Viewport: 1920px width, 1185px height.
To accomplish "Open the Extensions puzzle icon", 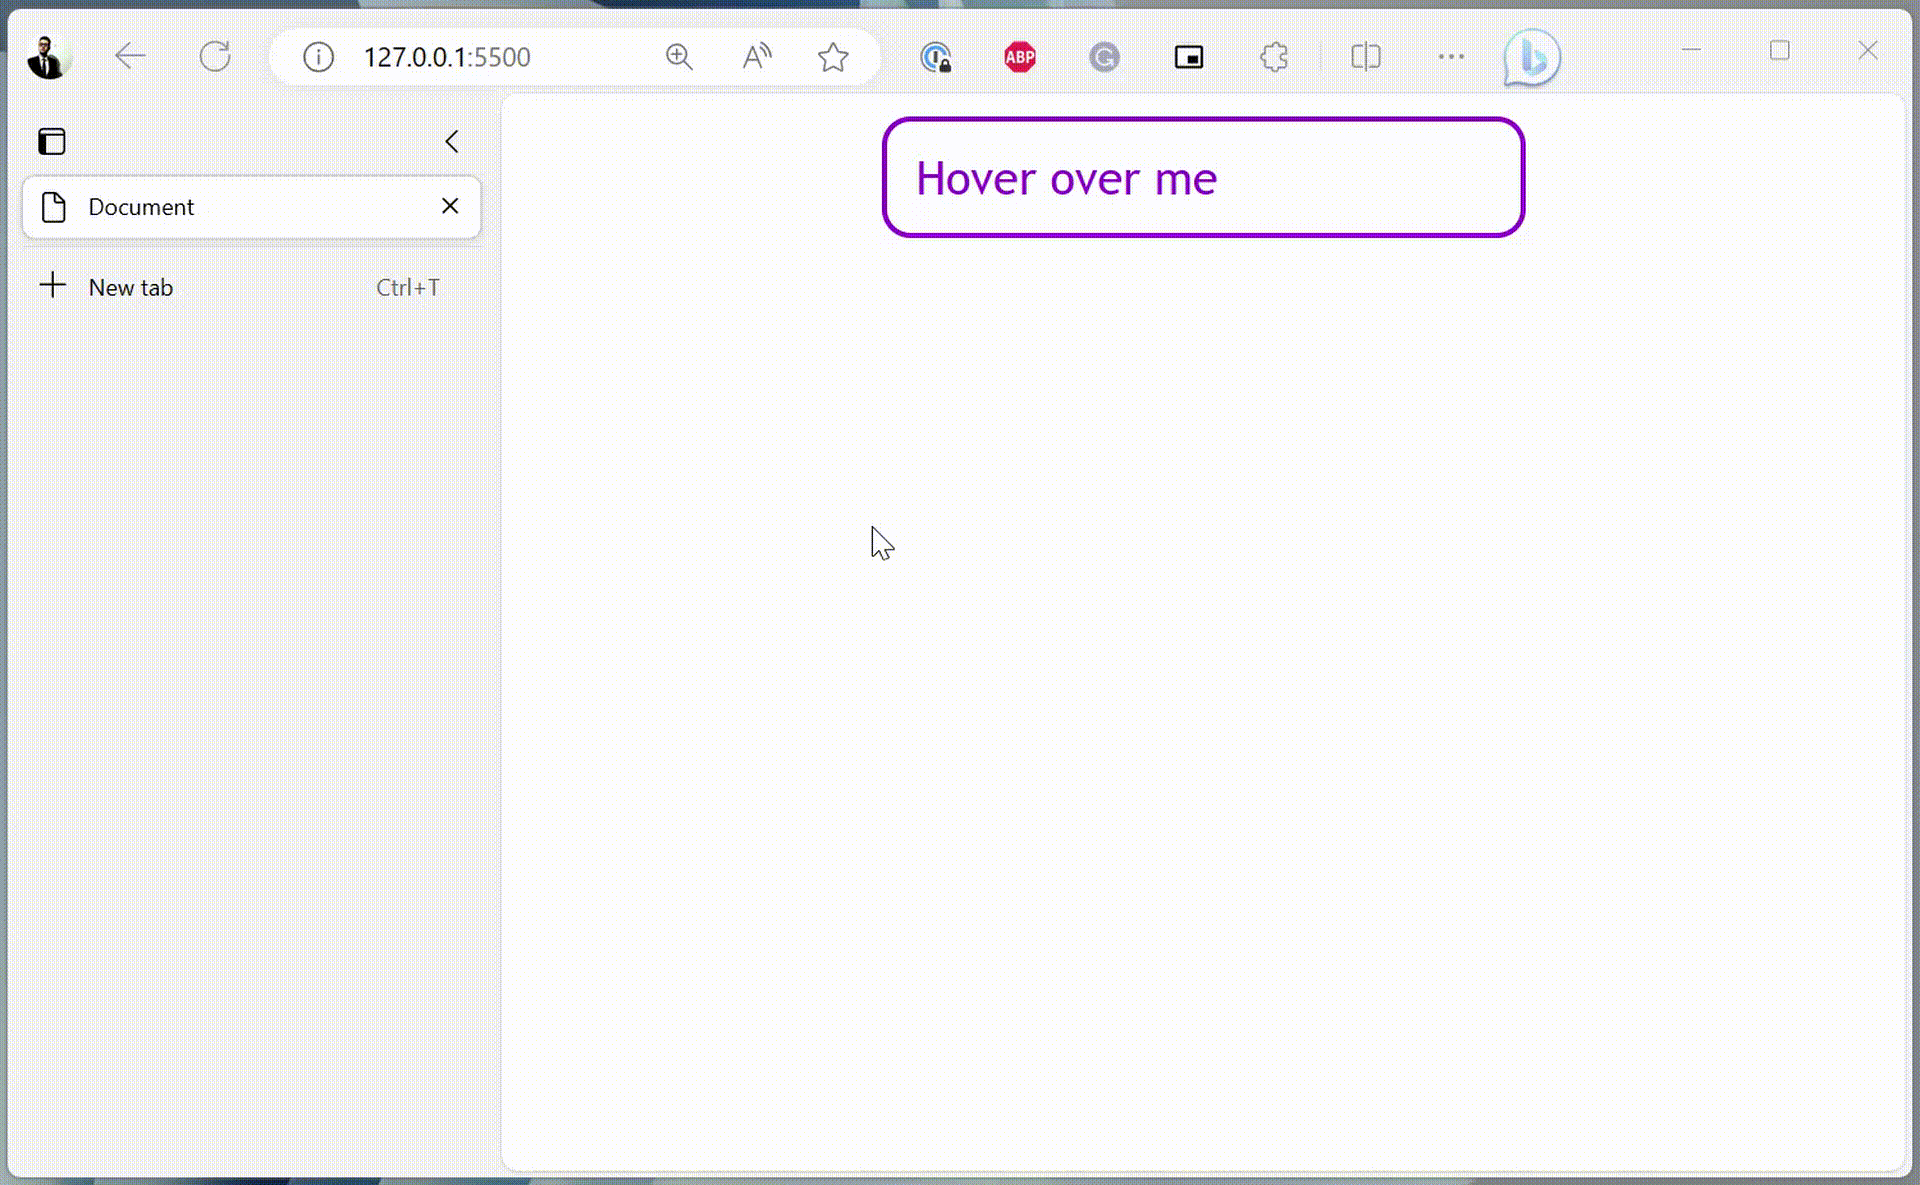I will pos(1274,57).
